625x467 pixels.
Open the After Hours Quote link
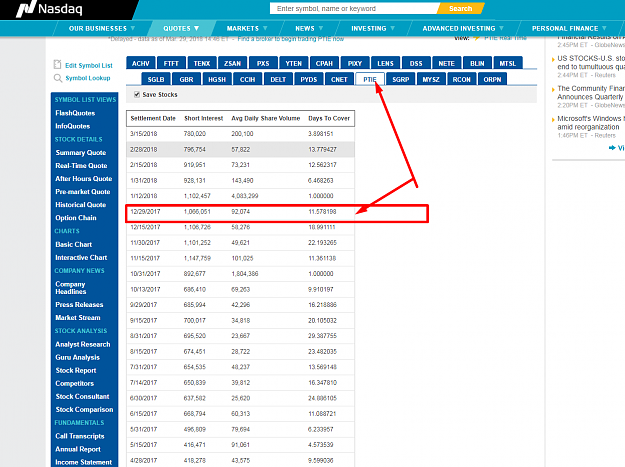click(84, 179)
